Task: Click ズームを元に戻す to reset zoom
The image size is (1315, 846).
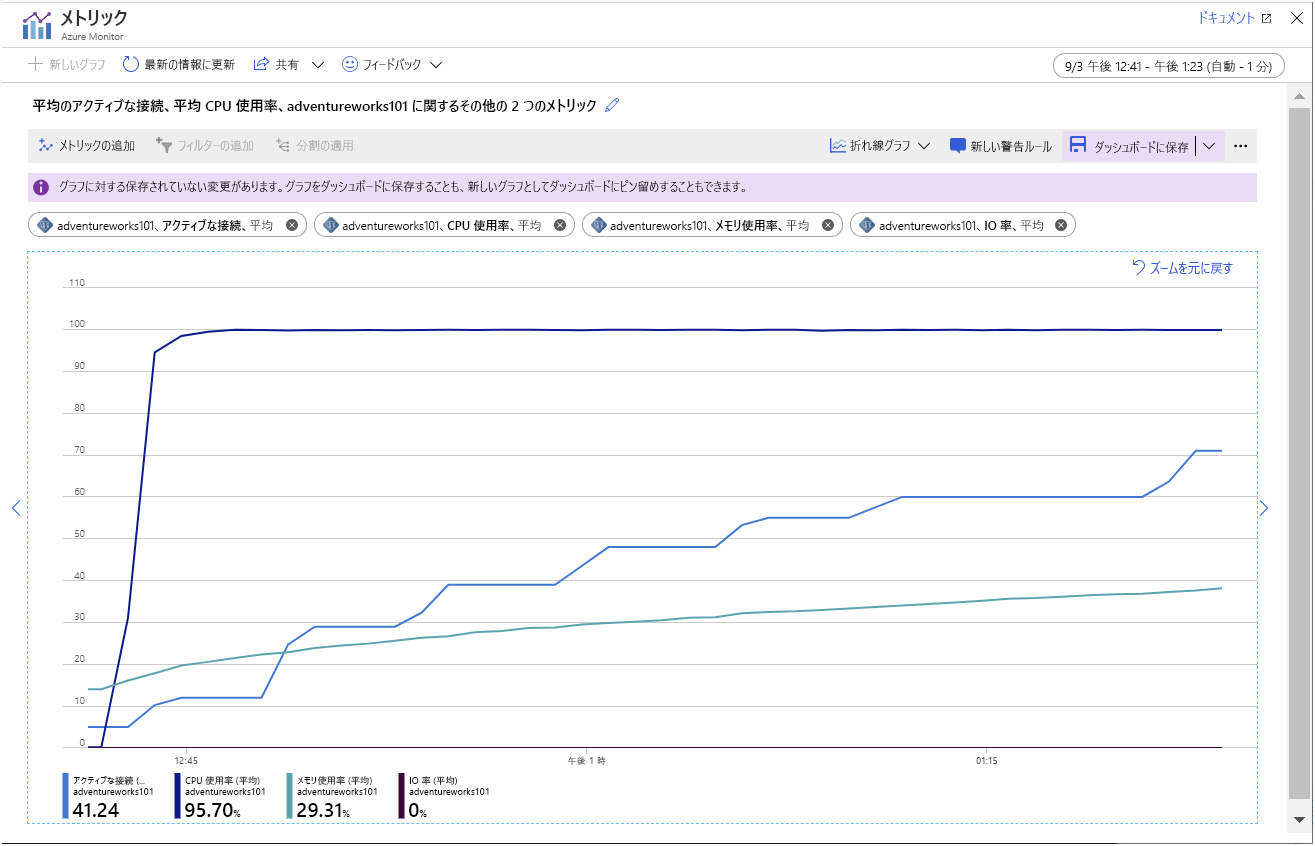Action: 1182,267
